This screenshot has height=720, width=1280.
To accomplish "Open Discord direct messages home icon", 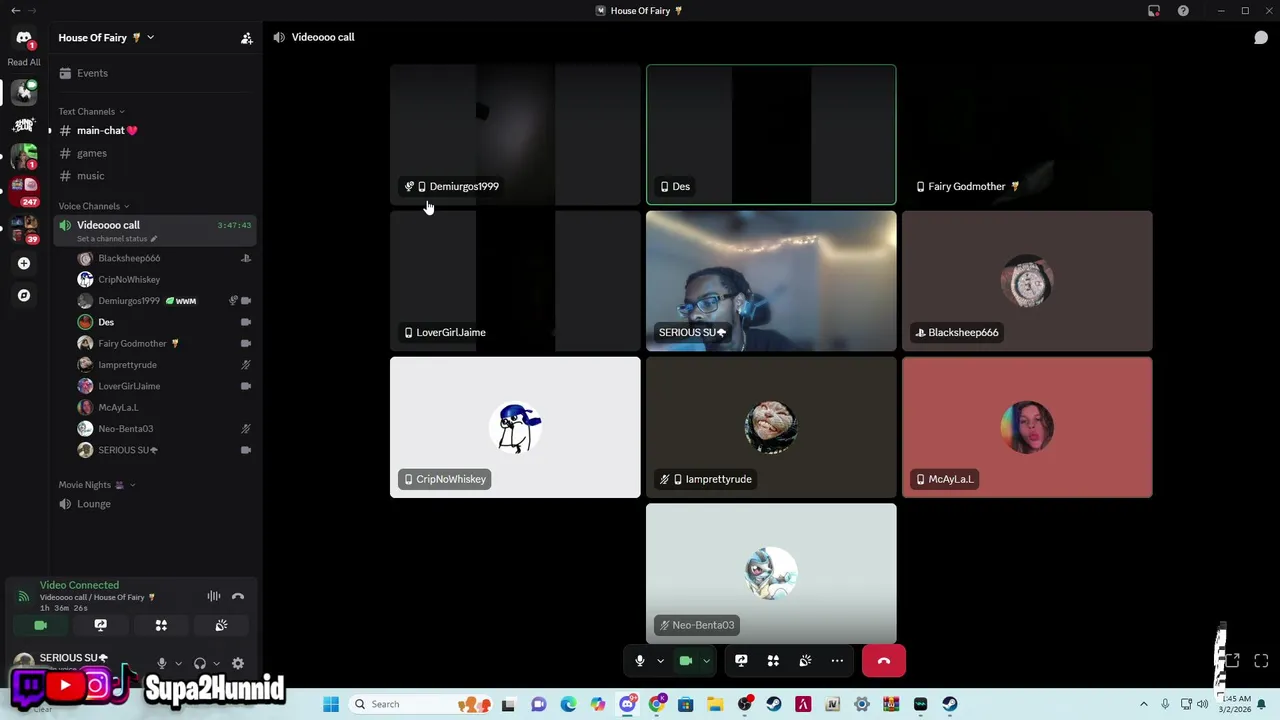I will click(x=24, y=38).
